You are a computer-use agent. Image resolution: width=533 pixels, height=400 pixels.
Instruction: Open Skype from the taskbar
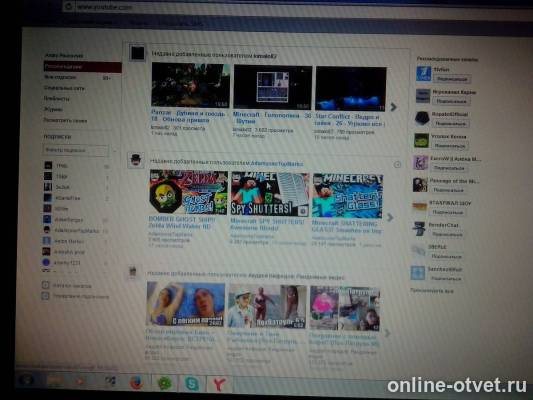coord(192,384)
